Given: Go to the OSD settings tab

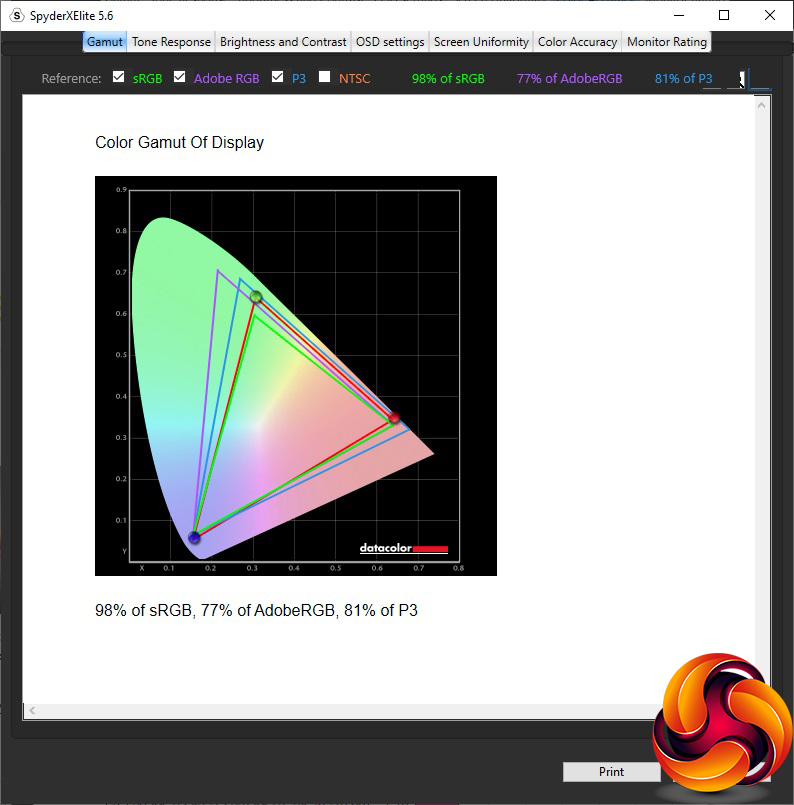Looking at the screenshot, I should [390, 42].
